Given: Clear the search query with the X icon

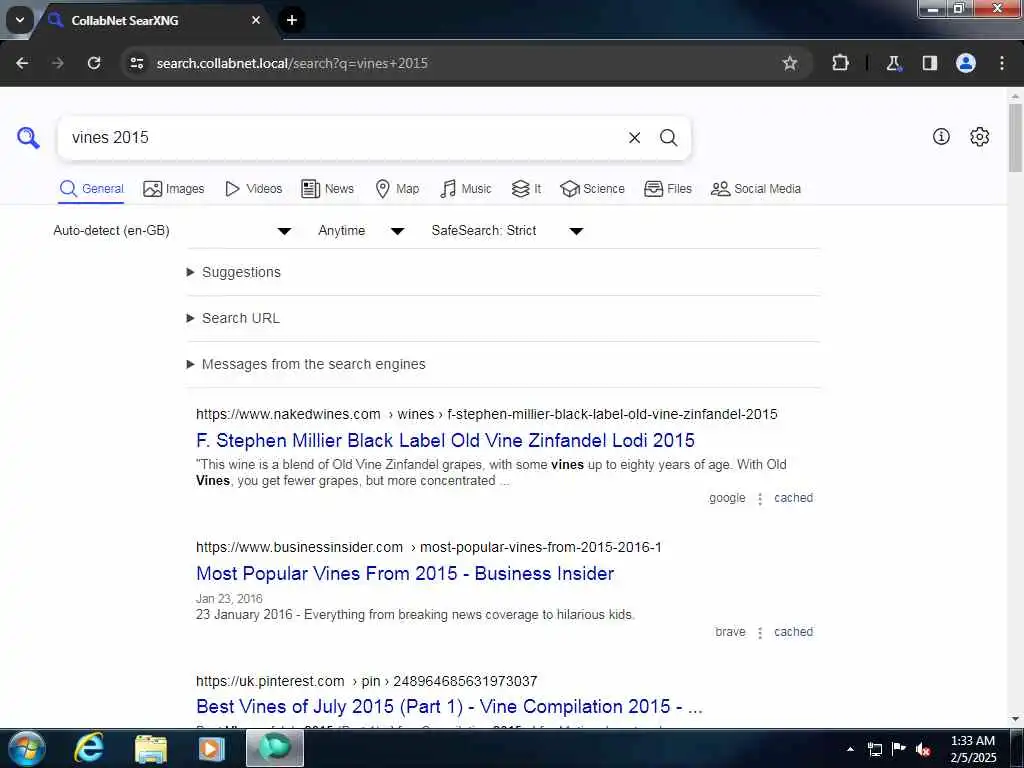Looking at the screenshot, I should point(634,138).
